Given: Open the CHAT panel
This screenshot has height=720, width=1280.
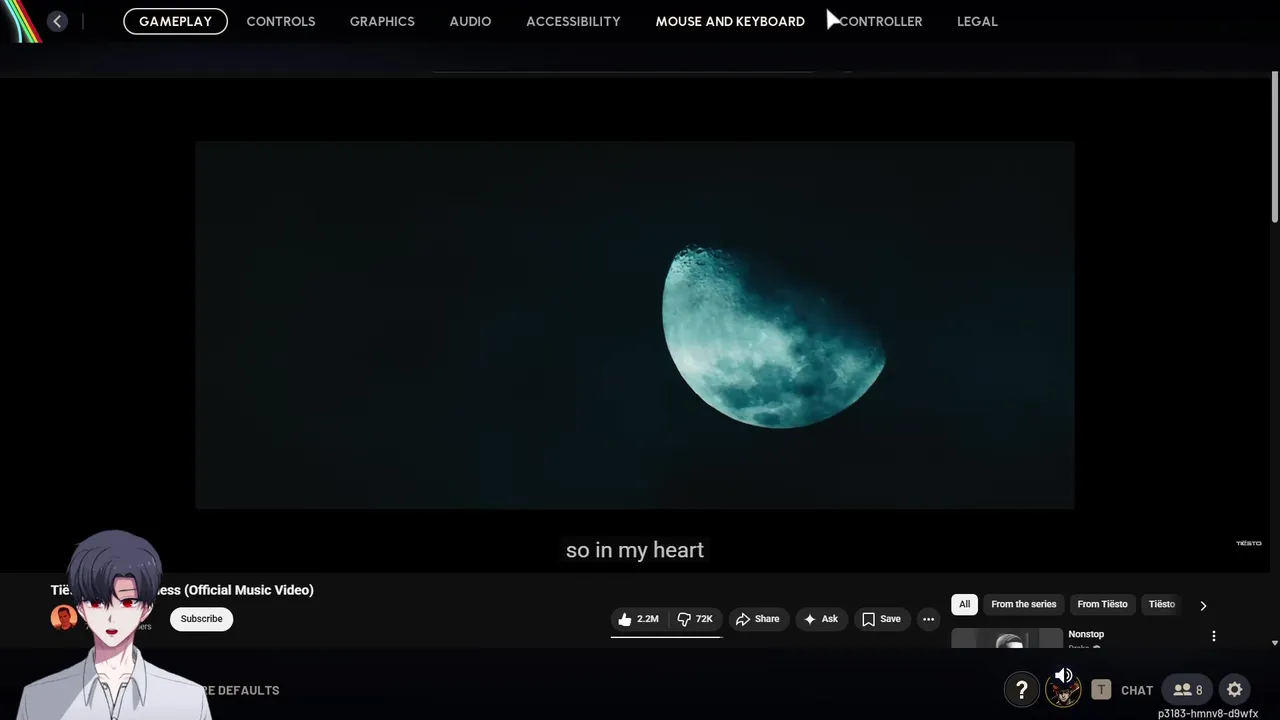Looking at the screenshot, I should [1137, 690].
